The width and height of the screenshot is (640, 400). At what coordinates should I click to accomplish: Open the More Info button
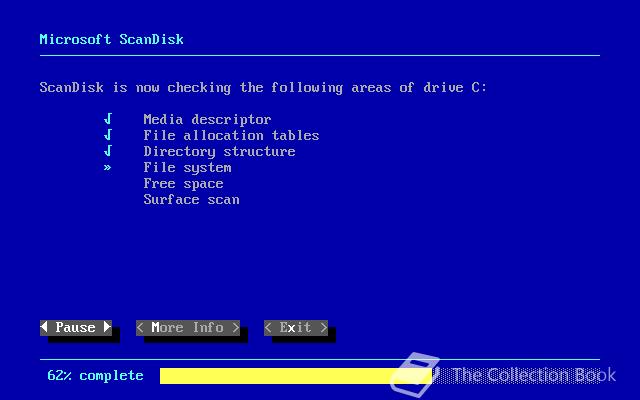188,328
